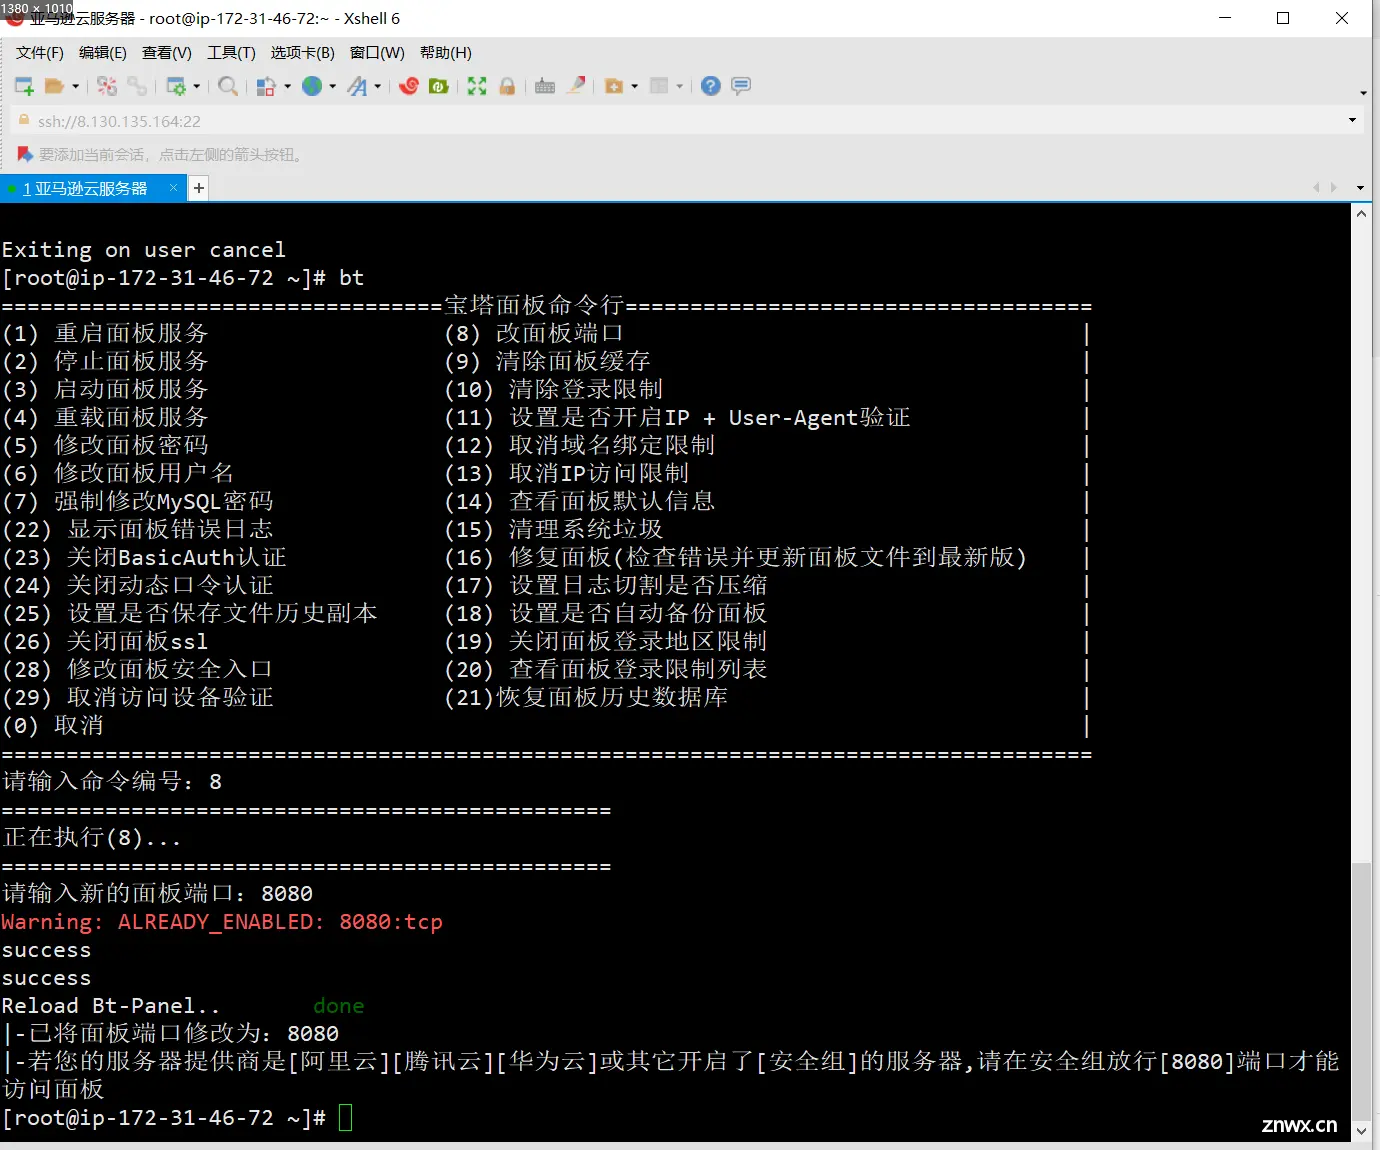The height and width of the screenshot is (1150, 1380).
Task: Click the chat bubble feedback icon
Action: pos(741,86)
